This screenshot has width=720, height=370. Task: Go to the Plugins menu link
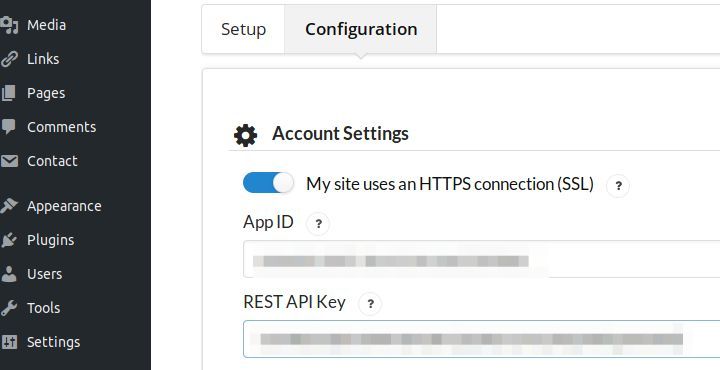point(51,240)
